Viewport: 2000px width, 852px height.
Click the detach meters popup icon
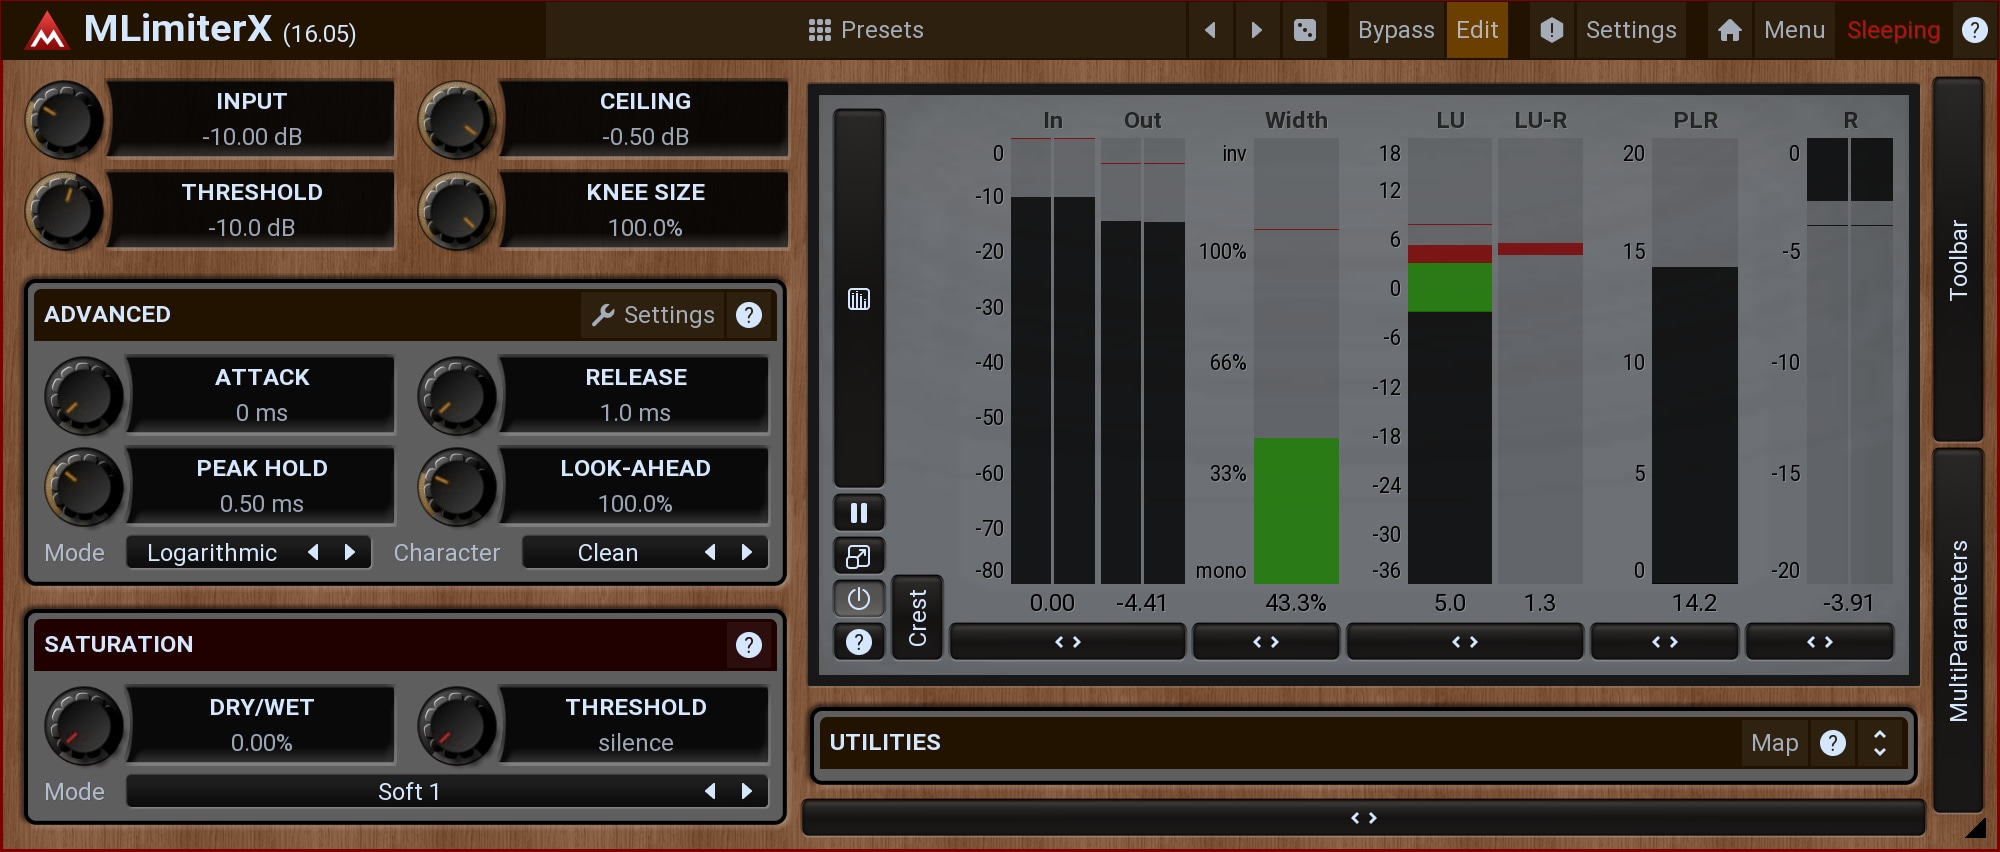point(859,556)
